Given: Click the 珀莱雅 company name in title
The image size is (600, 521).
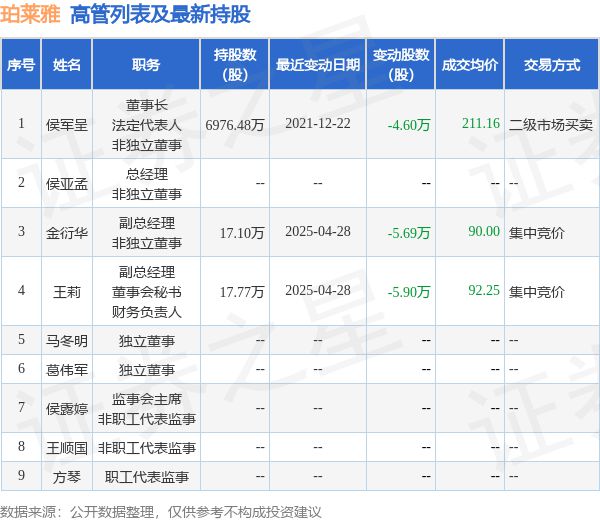Looking at the screenshot, I should point(30,14).
